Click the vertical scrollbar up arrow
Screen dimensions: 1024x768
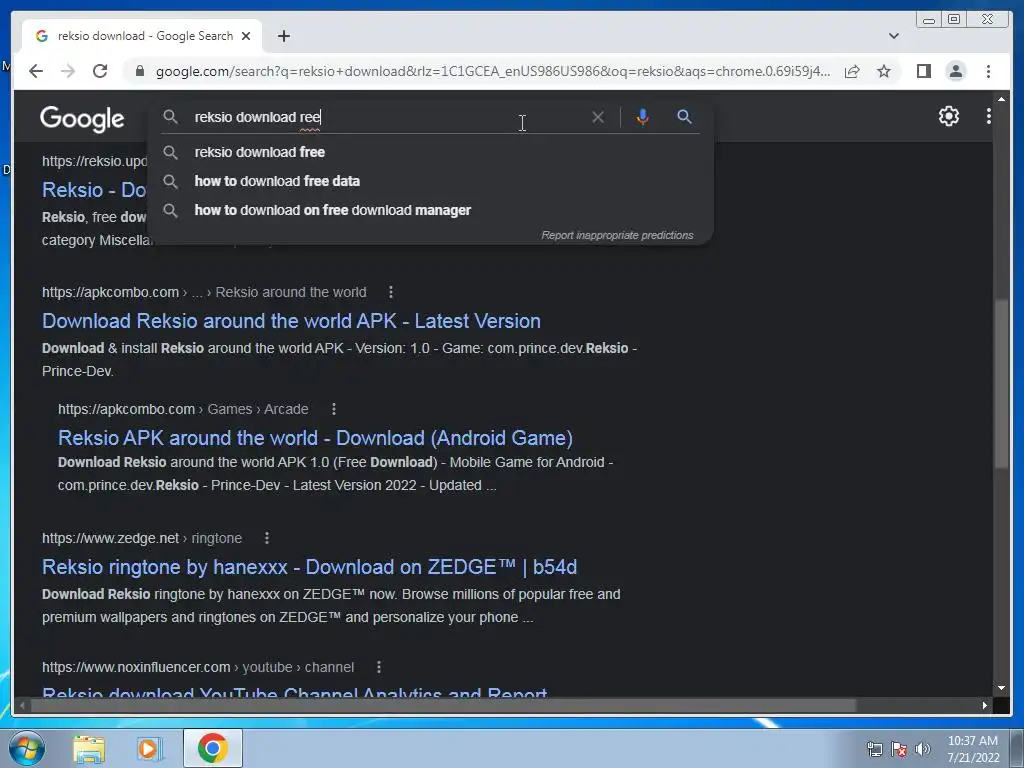point(1001,99)
